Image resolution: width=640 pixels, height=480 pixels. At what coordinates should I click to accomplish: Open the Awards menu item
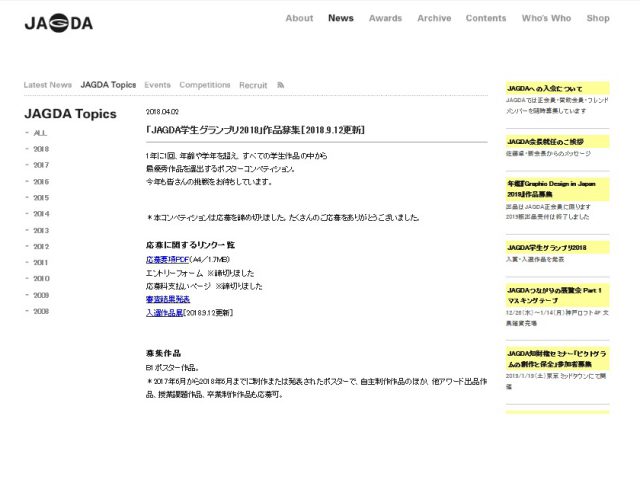click(385, 18)
